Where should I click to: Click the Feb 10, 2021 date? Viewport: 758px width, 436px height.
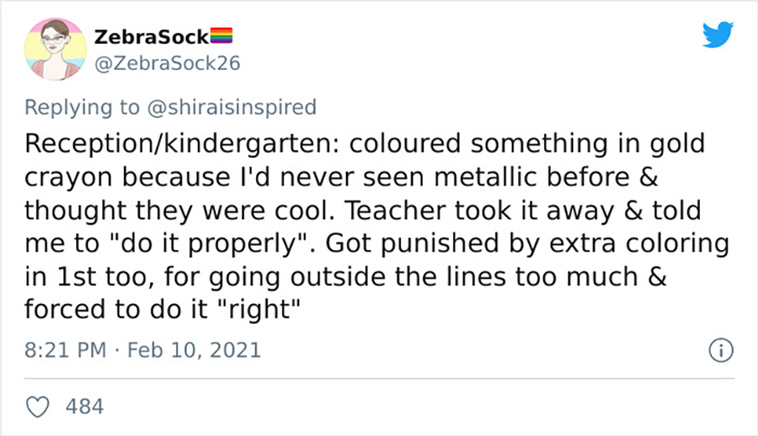[194, 350]
